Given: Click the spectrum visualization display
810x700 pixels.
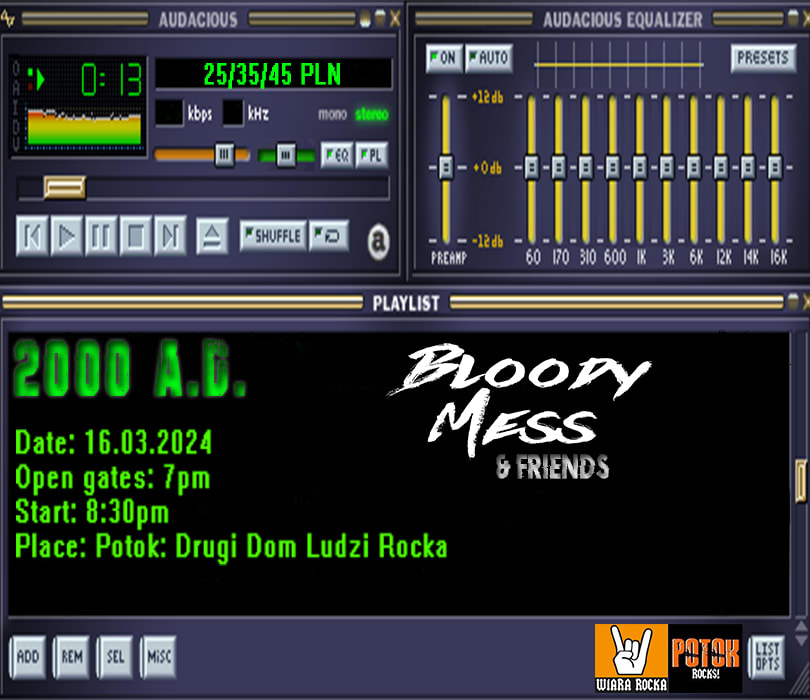Looking at the screenshot, I should click(x=84, y=127).
